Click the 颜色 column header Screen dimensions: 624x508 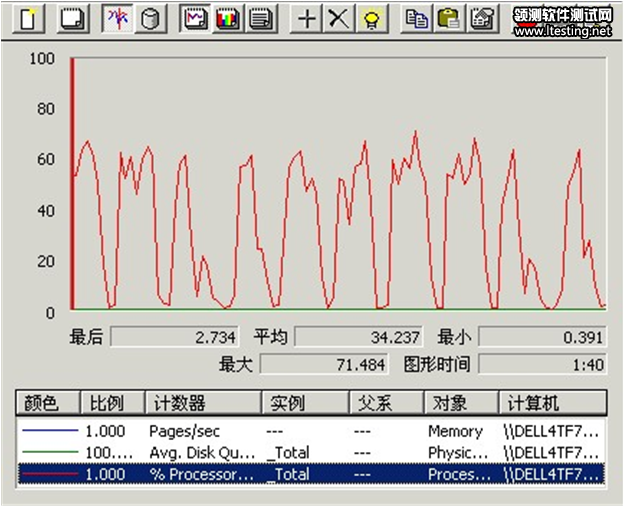tap(46, 403)
